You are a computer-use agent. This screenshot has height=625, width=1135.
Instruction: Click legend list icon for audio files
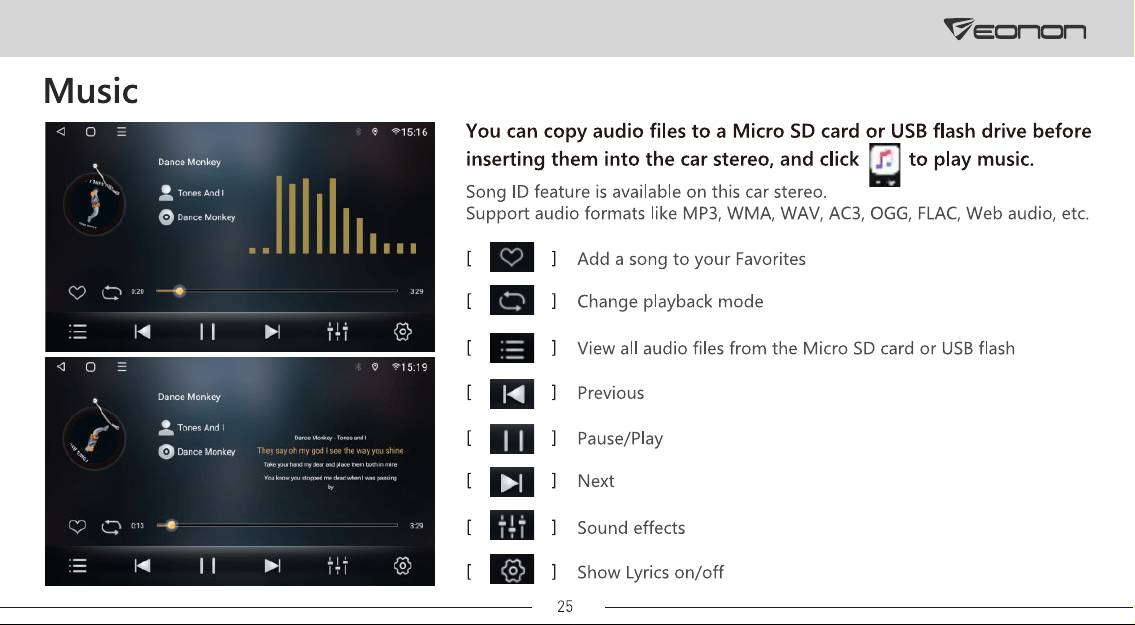512,348
